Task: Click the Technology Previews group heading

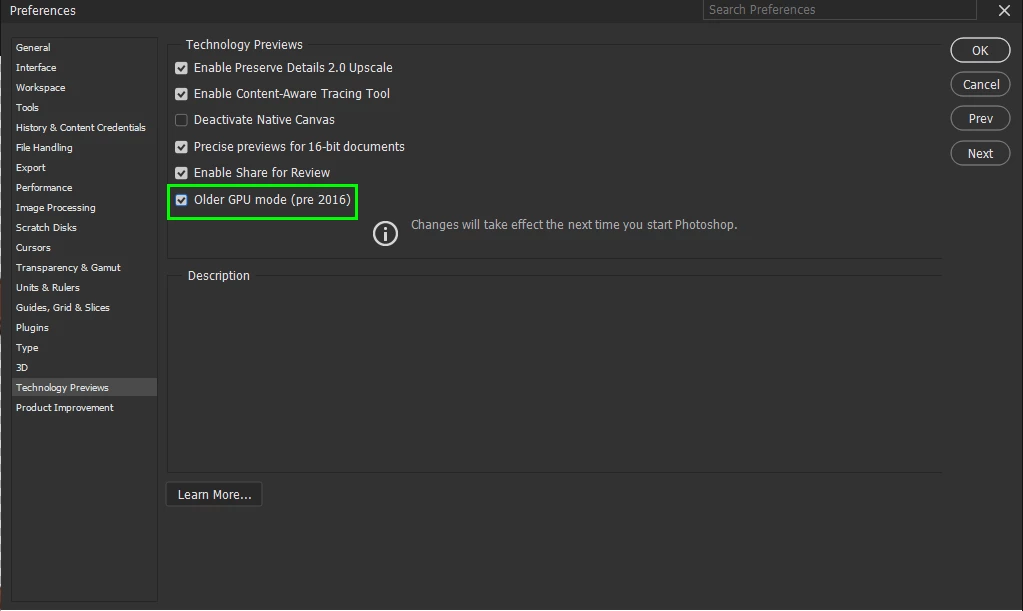Action: [x=244, y=44]
